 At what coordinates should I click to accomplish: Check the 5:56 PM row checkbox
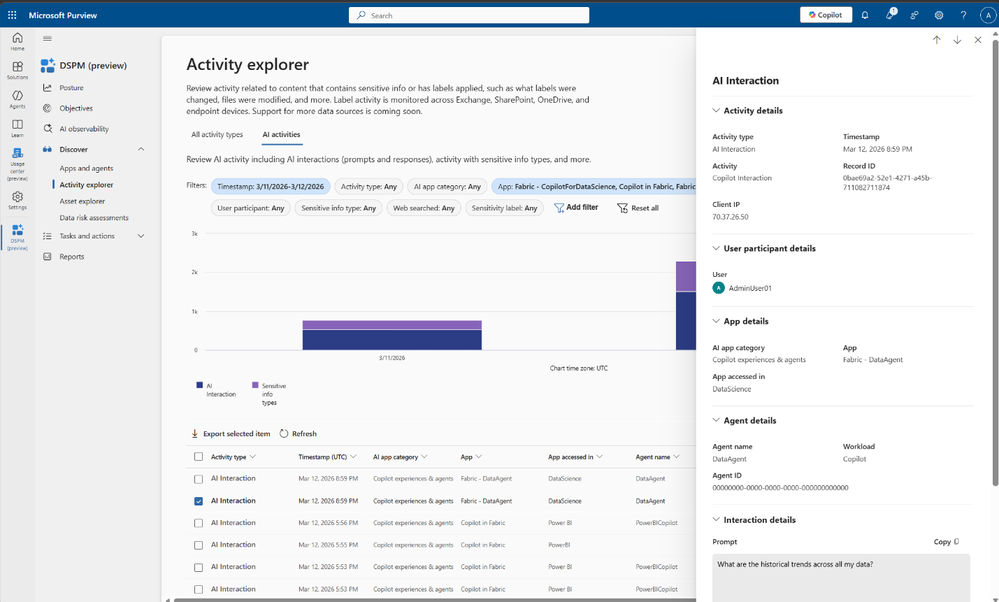(198, 523)
